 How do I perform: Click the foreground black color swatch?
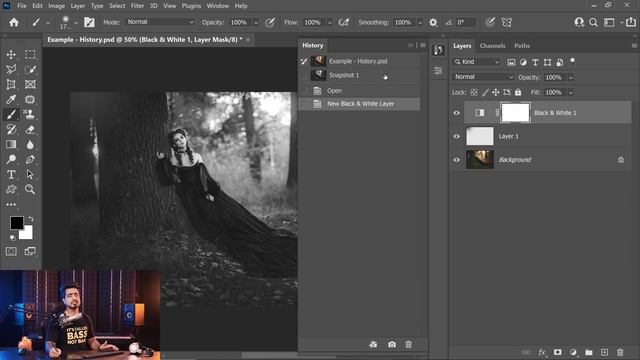tap(16, 222)
